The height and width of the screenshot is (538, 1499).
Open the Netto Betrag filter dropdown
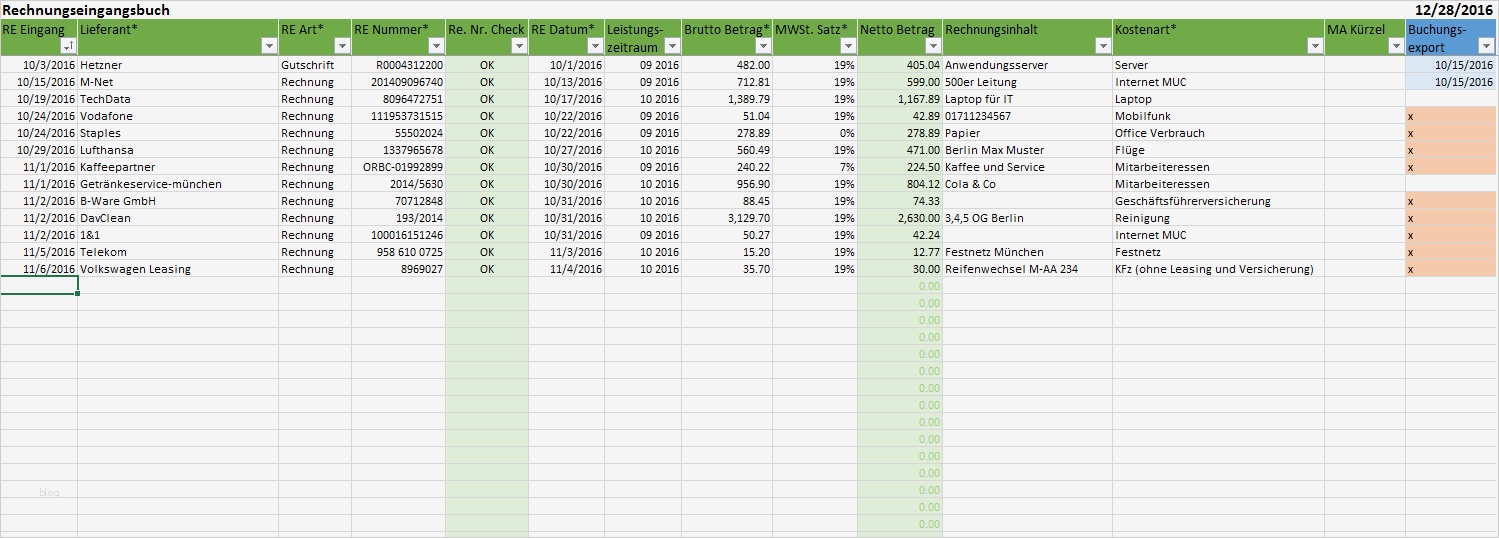tap(933, 46)
